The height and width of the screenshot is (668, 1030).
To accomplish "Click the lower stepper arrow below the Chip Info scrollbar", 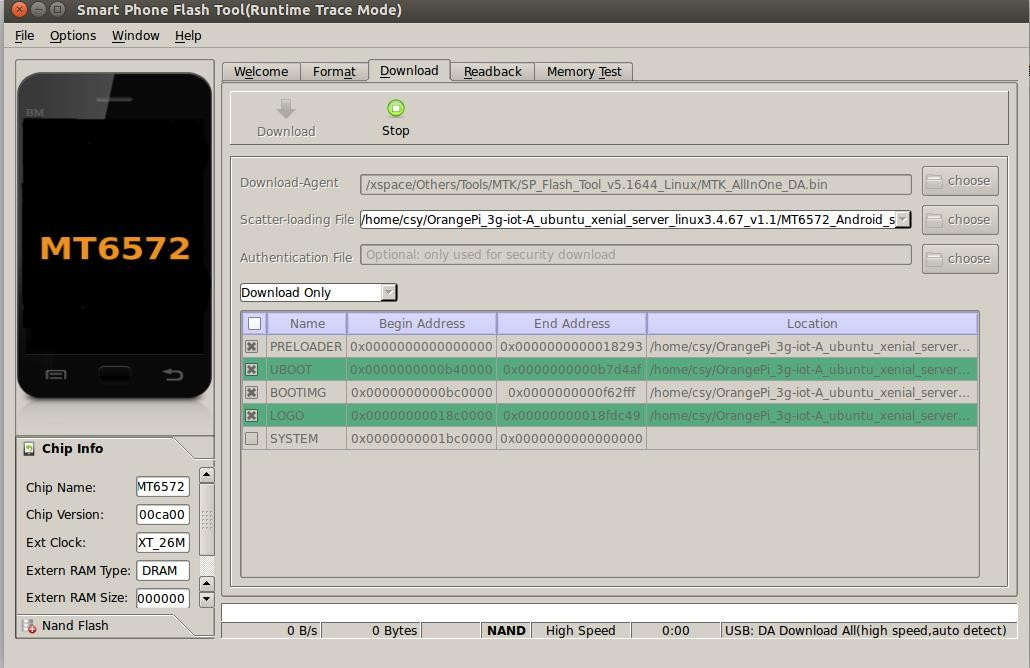I will (x=206, y=598).
